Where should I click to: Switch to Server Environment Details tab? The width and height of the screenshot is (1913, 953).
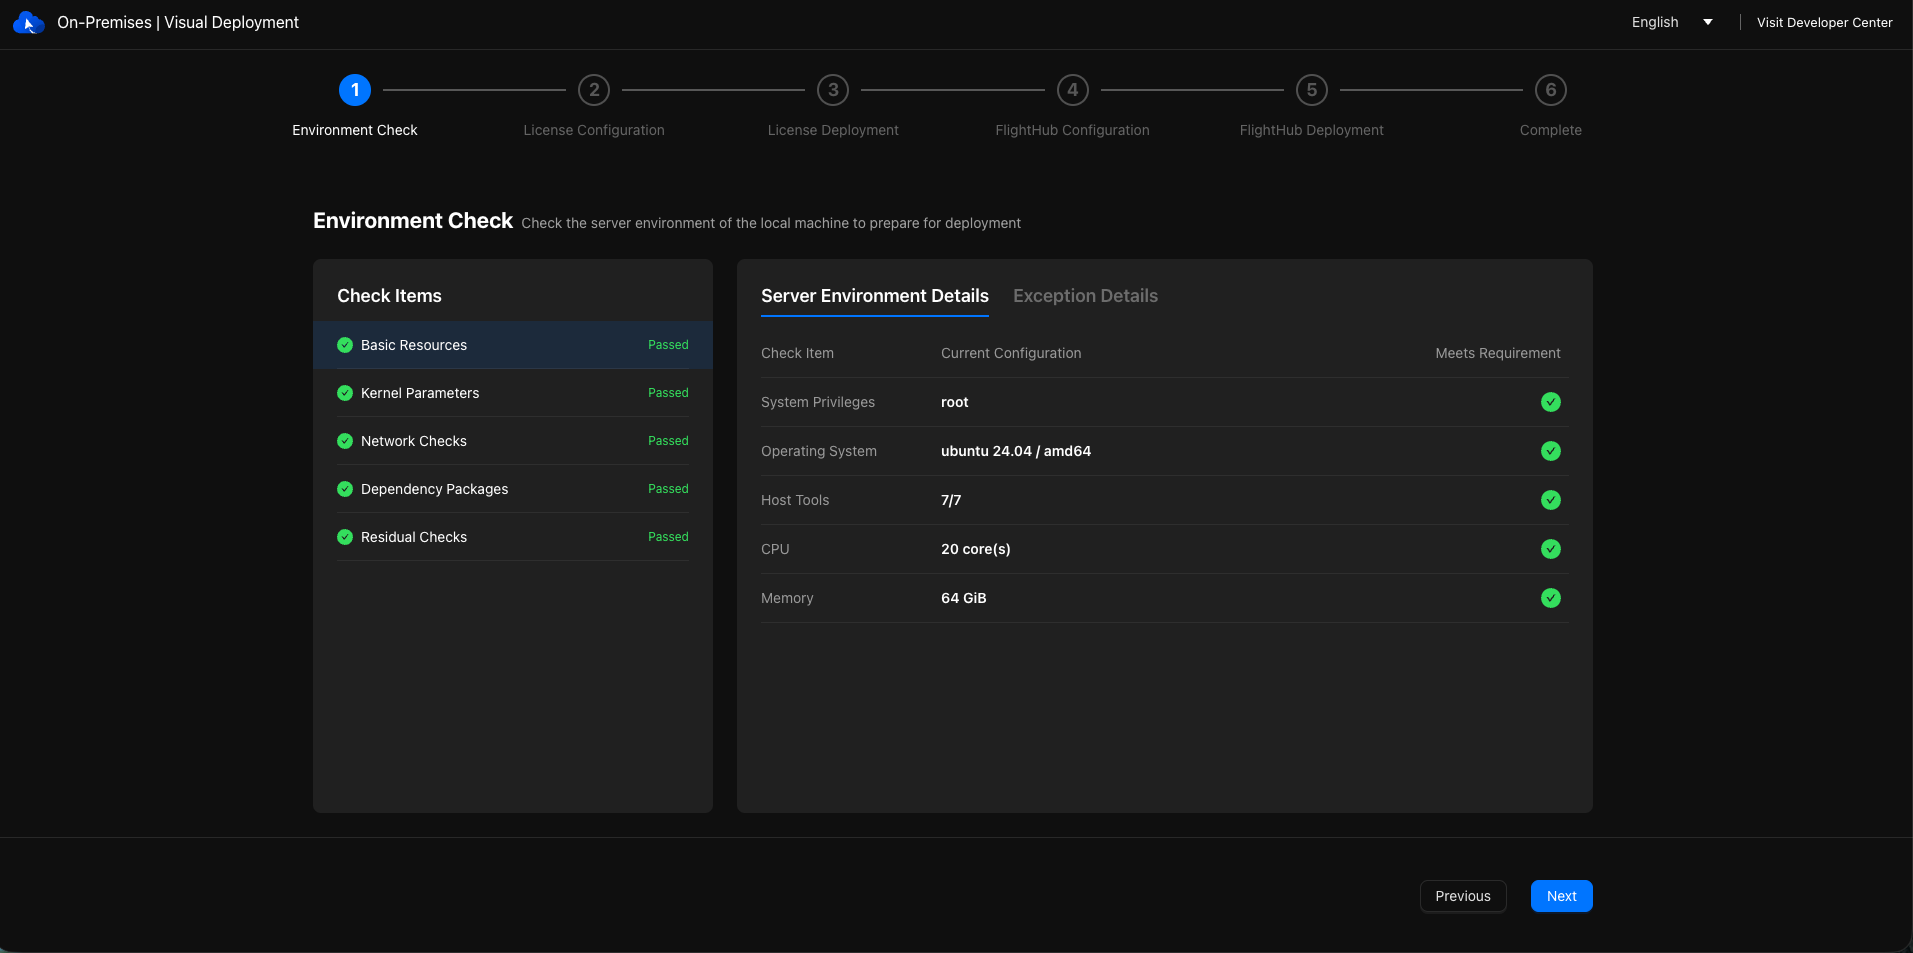pyautogui.click(x=875, y=296)
